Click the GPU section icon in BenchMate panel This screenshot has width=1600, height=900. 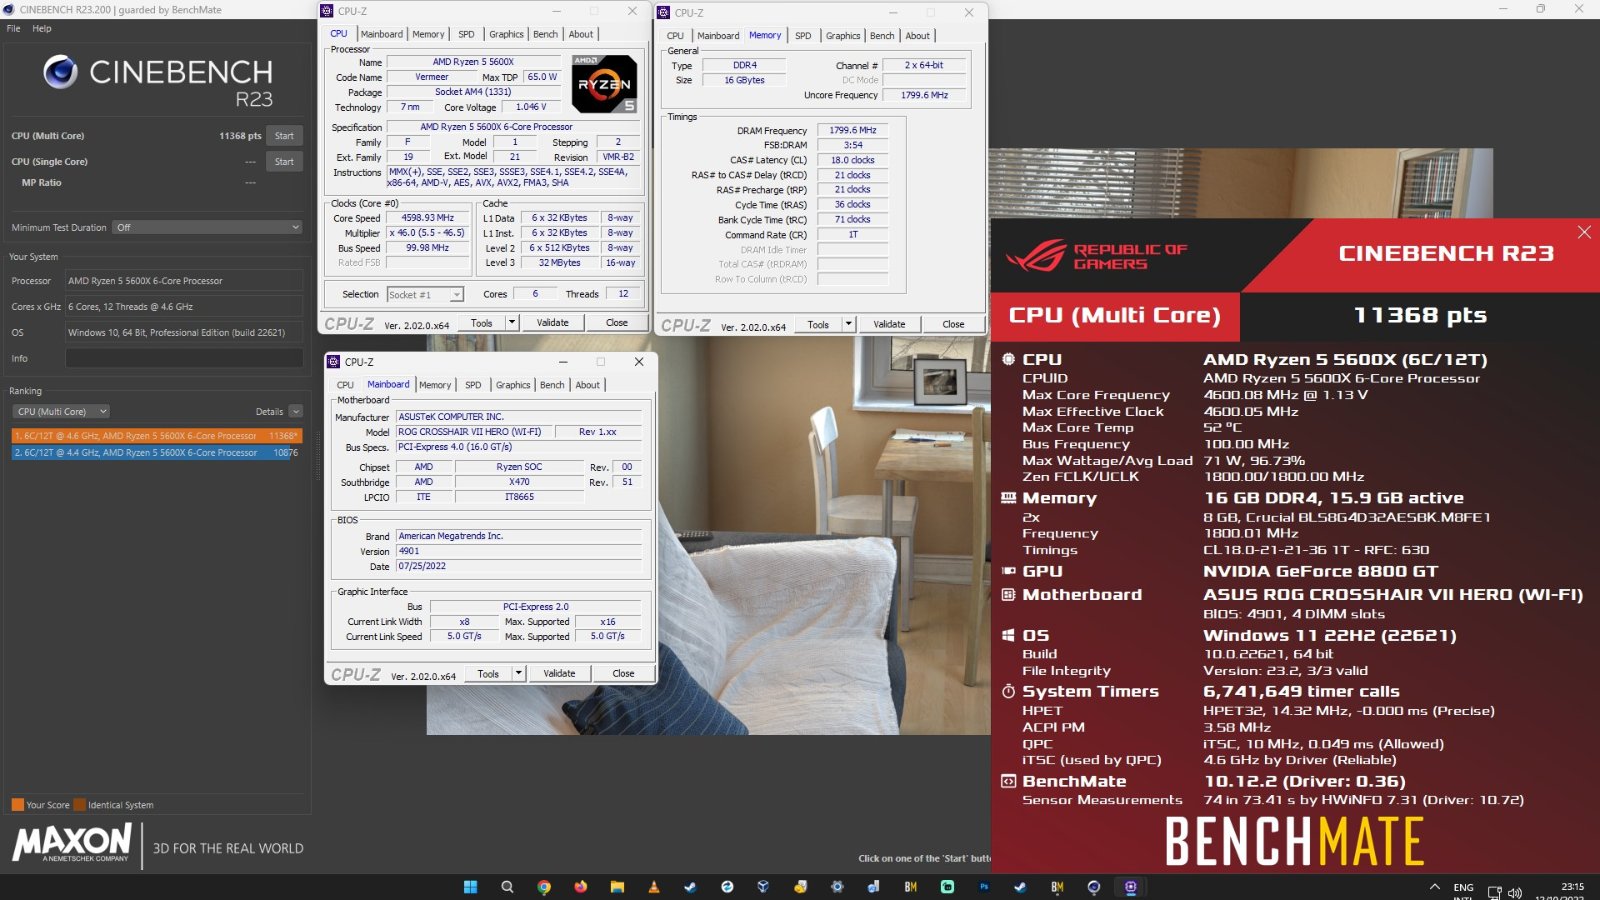click(1008, 571)
